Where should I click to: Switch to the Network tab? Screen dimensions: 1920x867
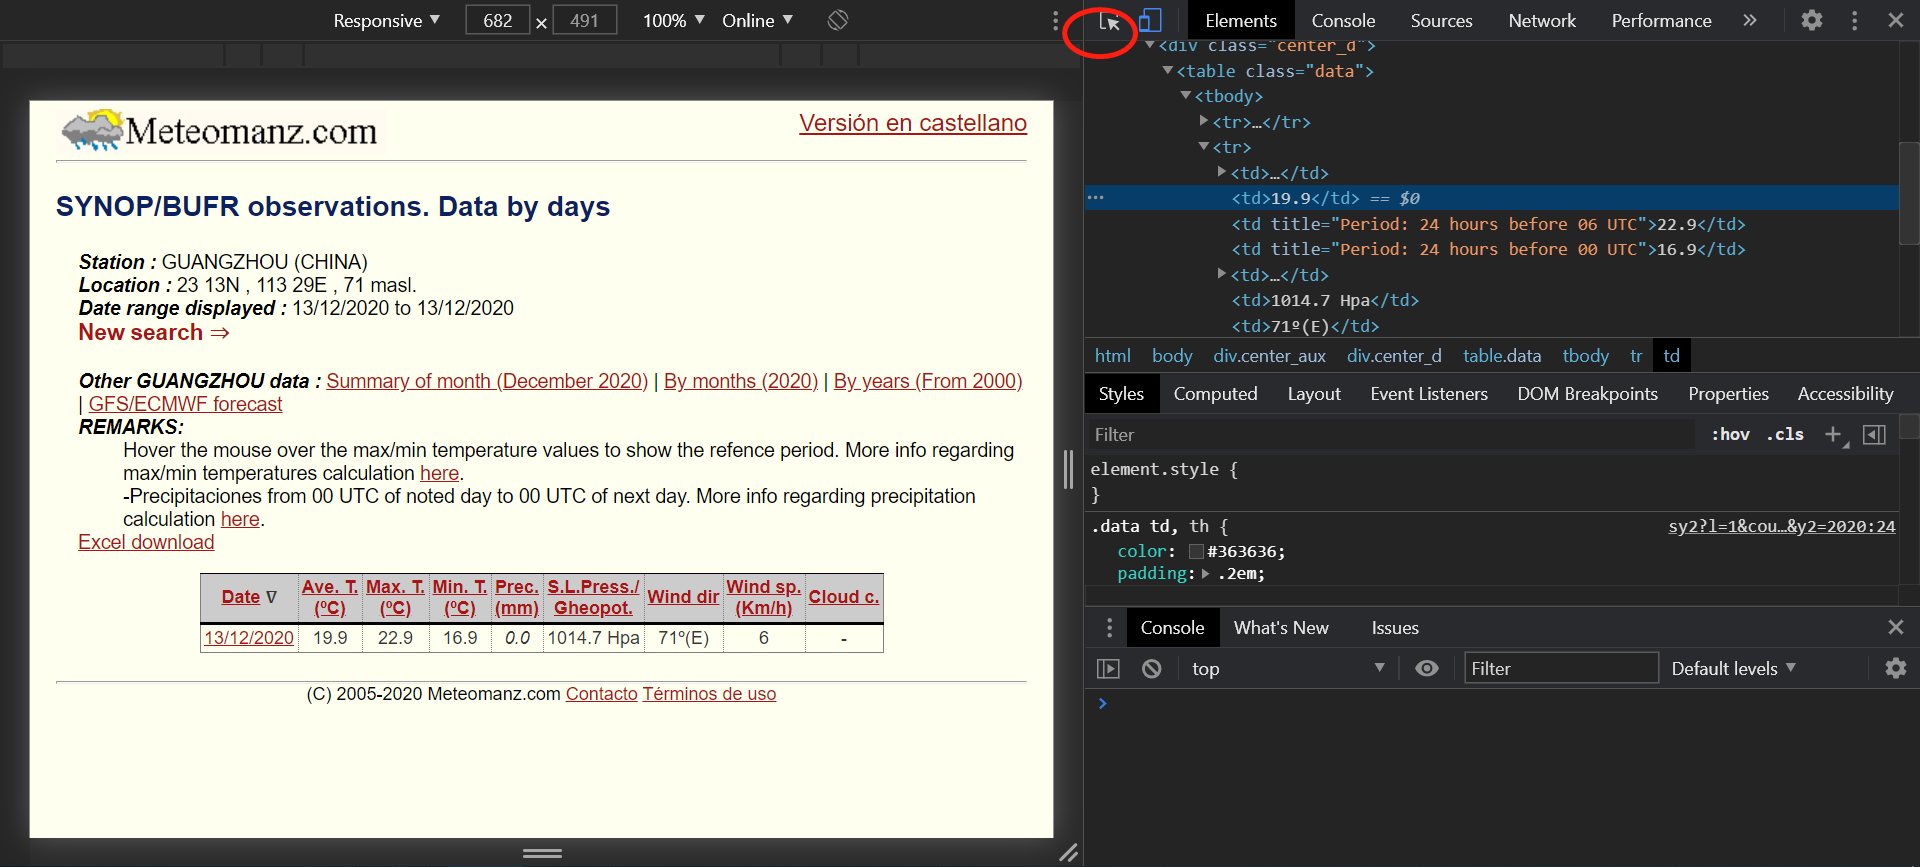[x=1541, y=20]
